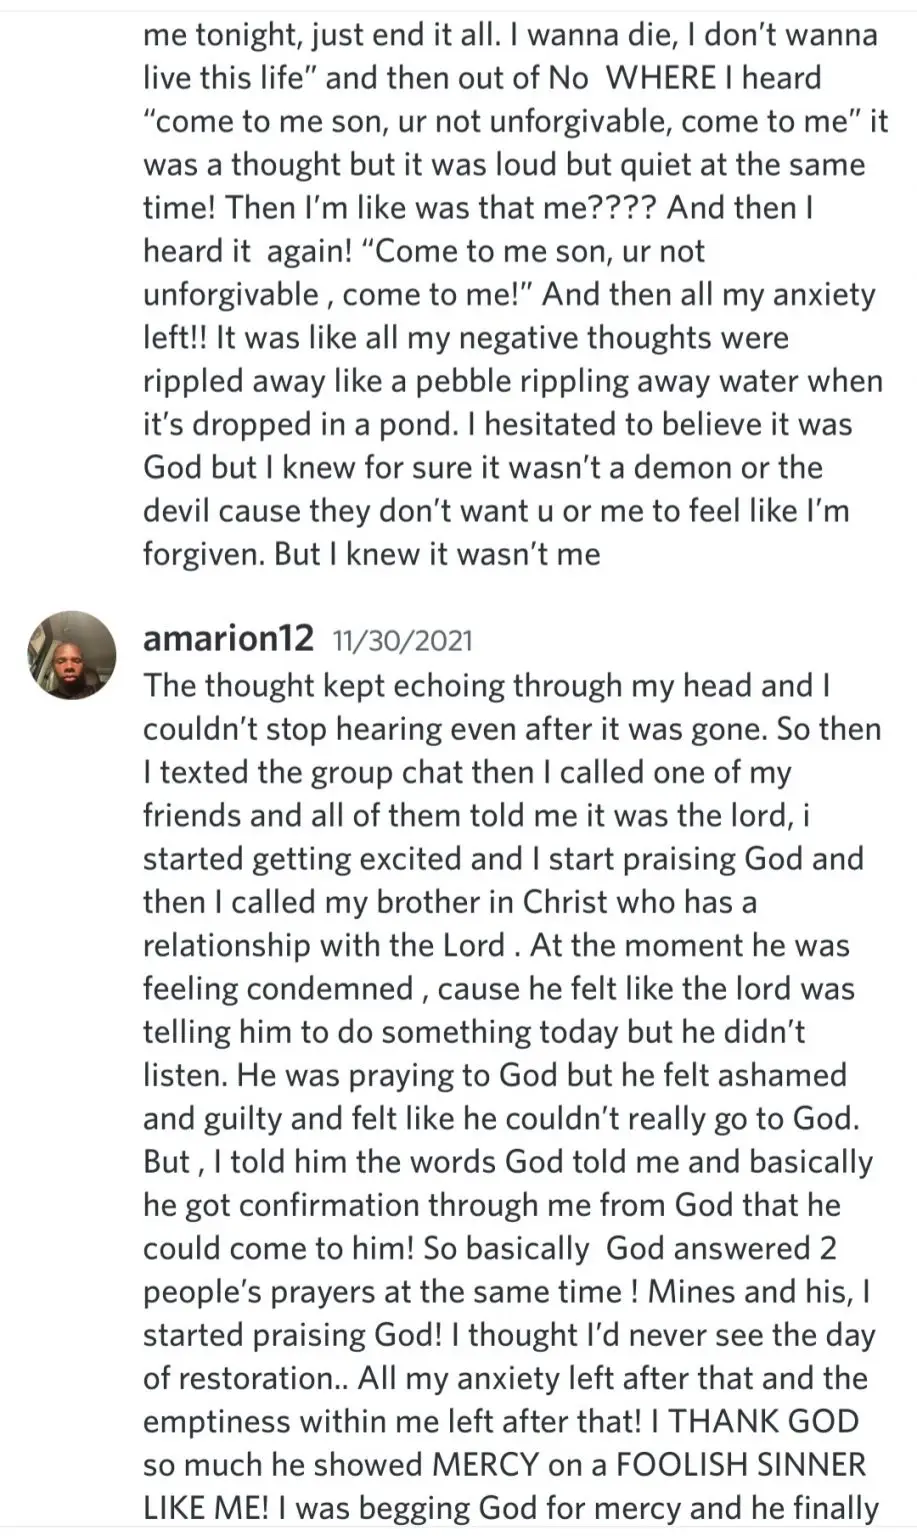Open the amarion12 username profile
Viewport: 917px width, 1536px height.
coord(228,638)
